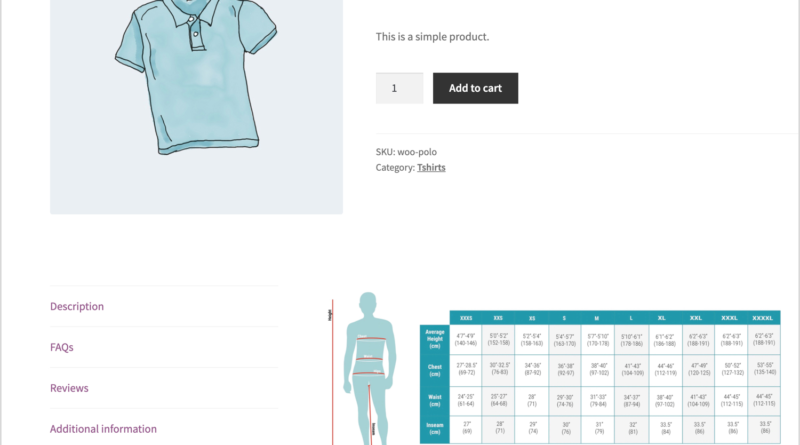This screenshot has height=445, width=800.
Task: Click the XXXS size column header
Action: click(x=465, y=317)
